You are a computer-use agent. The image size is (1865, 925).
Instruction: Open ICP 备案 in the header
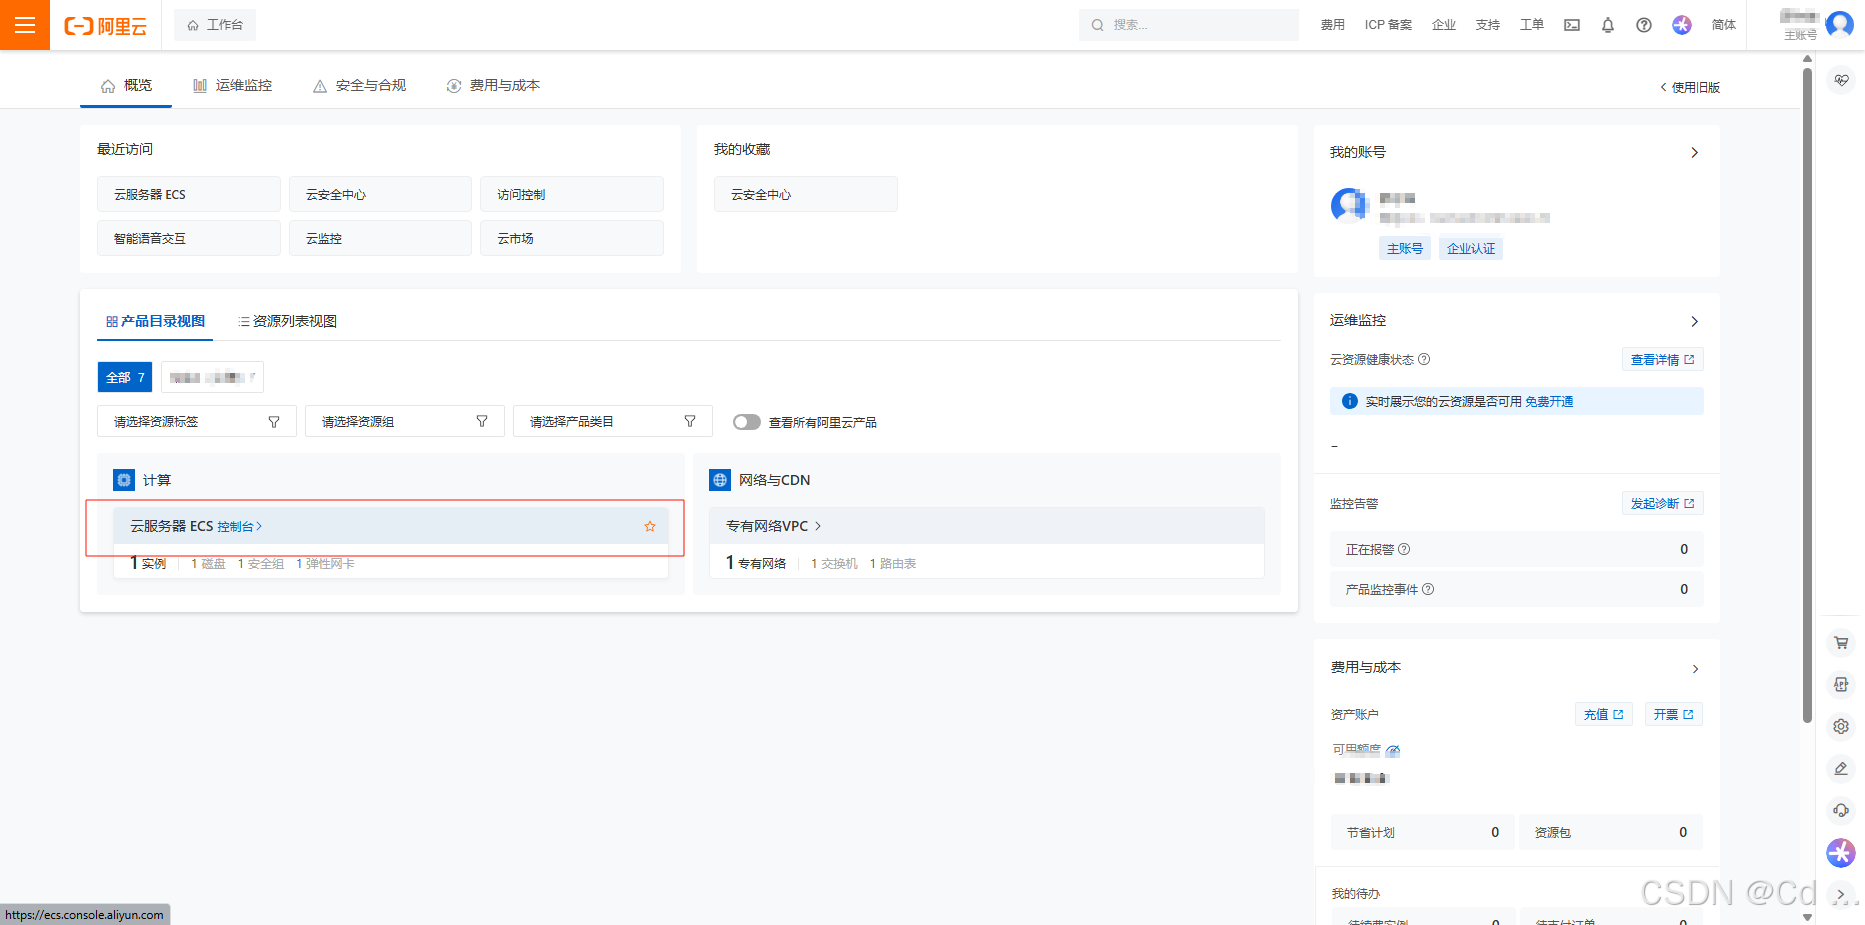pos(1388,25)
